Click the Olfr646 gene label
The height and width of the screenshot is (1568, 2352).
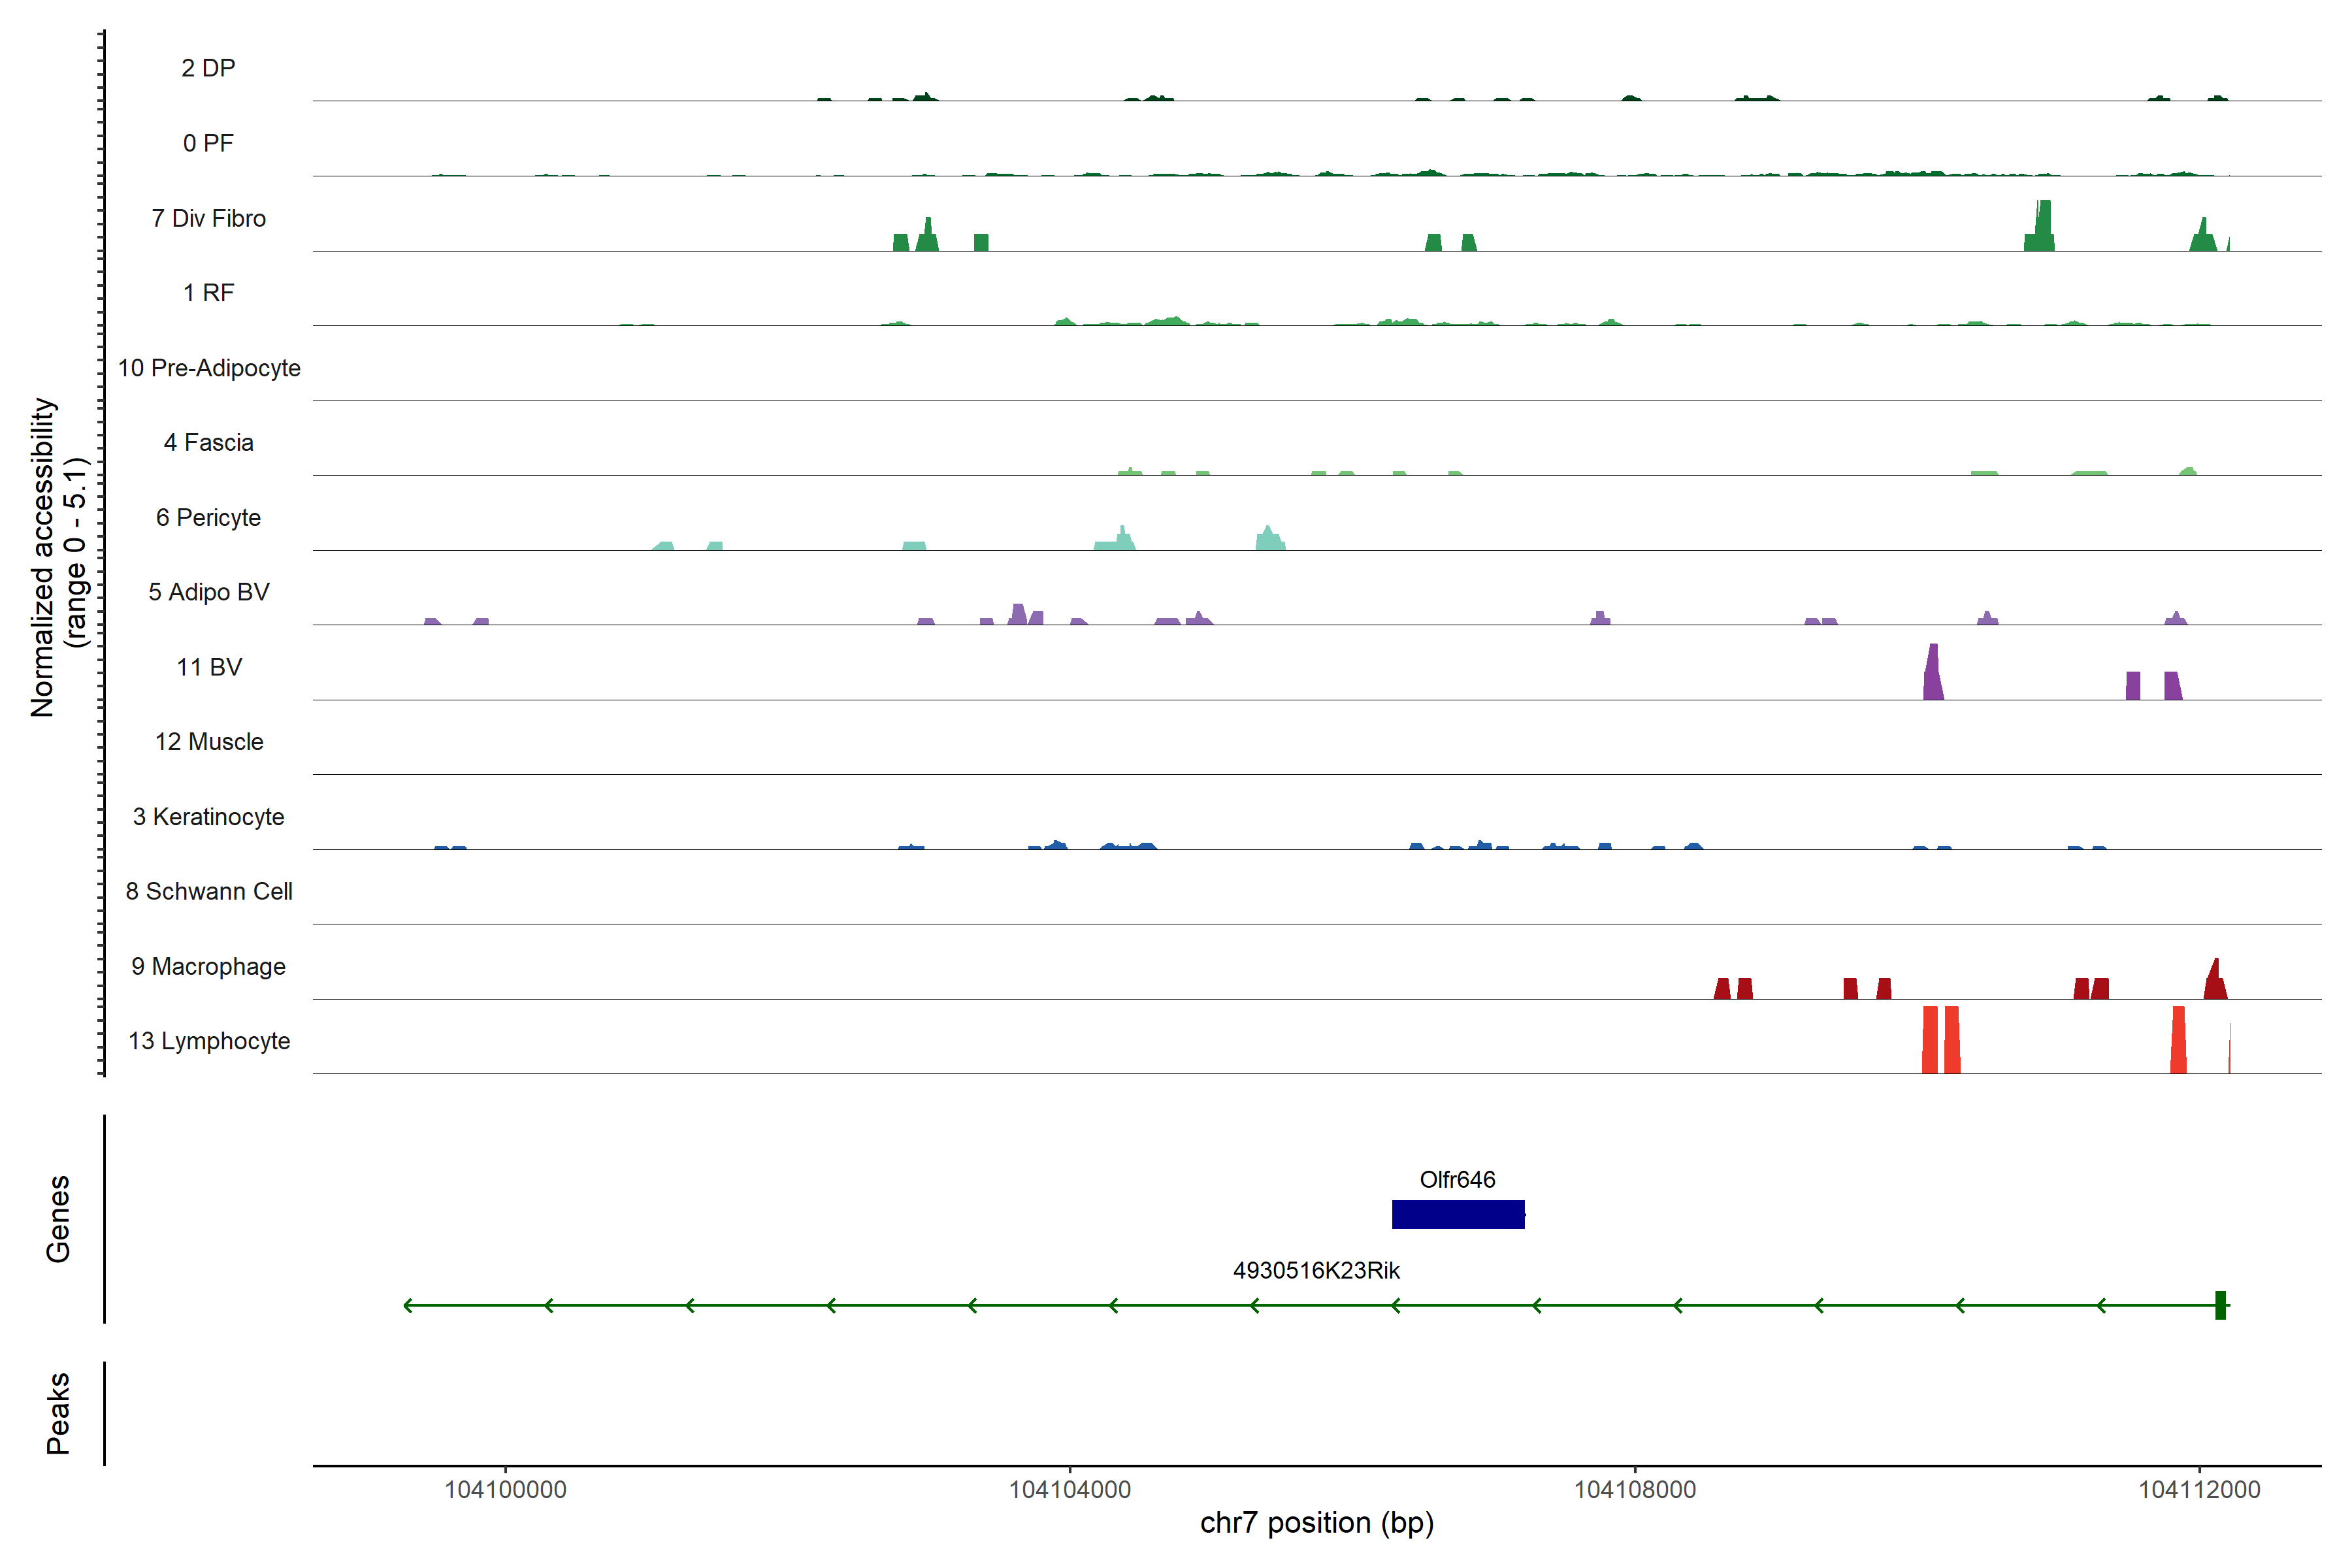pyautogui.click(x=1457, y=1179)
